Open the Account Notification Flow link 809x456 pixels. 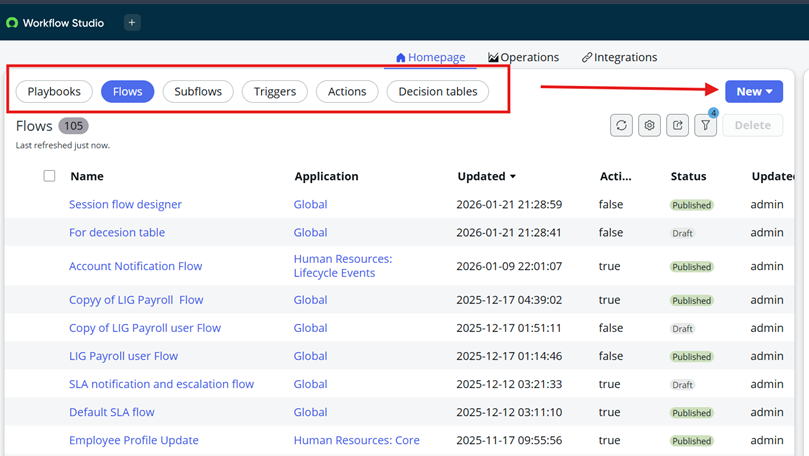point(135,266)
